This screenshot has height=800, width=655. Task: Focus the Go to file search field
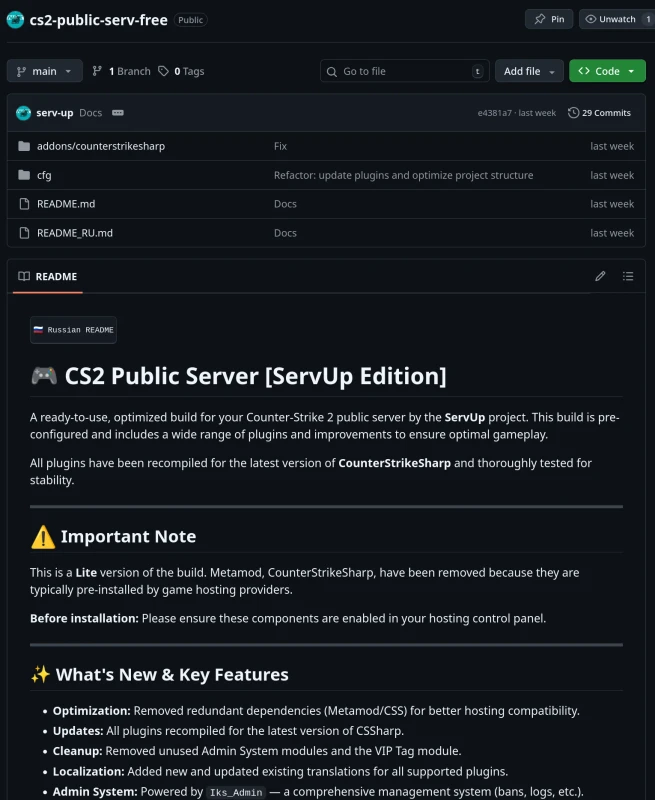click(405, 71)
